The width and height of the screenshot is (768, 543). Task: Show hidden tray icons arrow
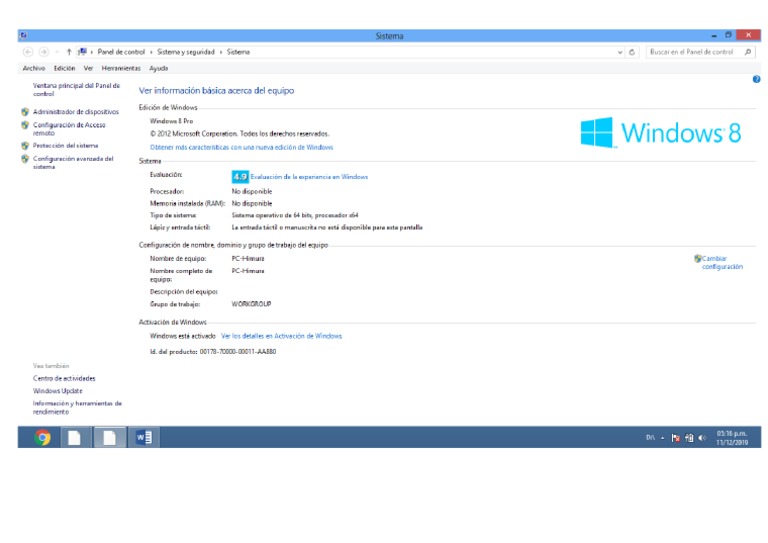662,438
